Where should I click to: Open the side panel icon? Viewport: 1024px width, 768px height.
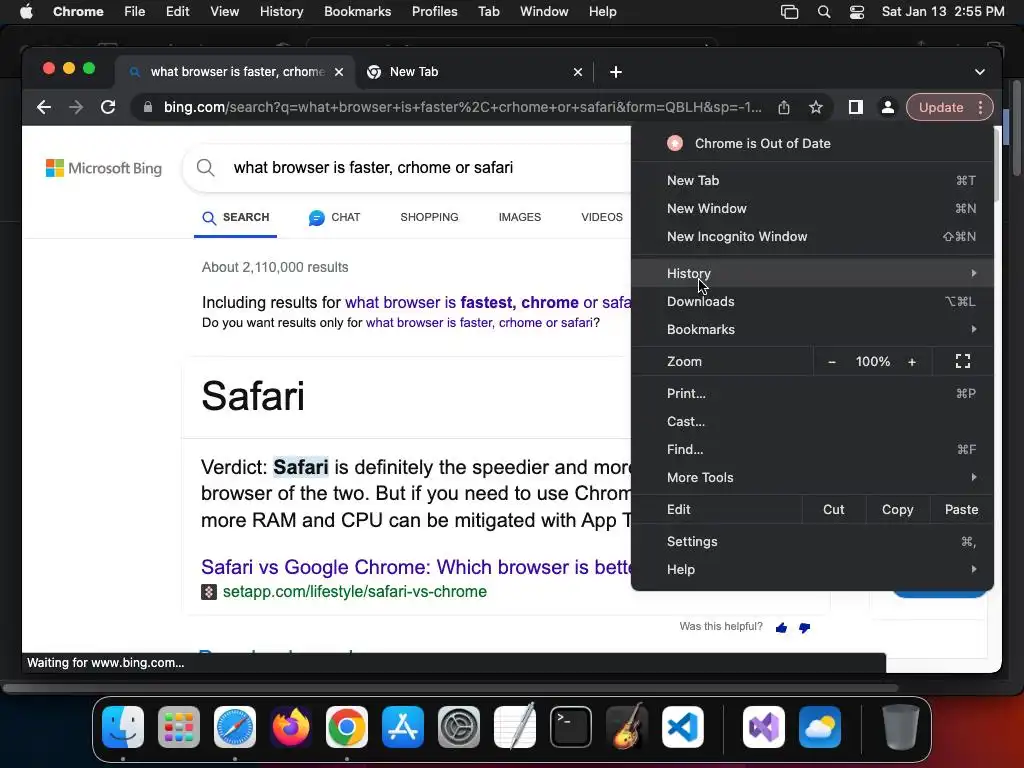856,107
